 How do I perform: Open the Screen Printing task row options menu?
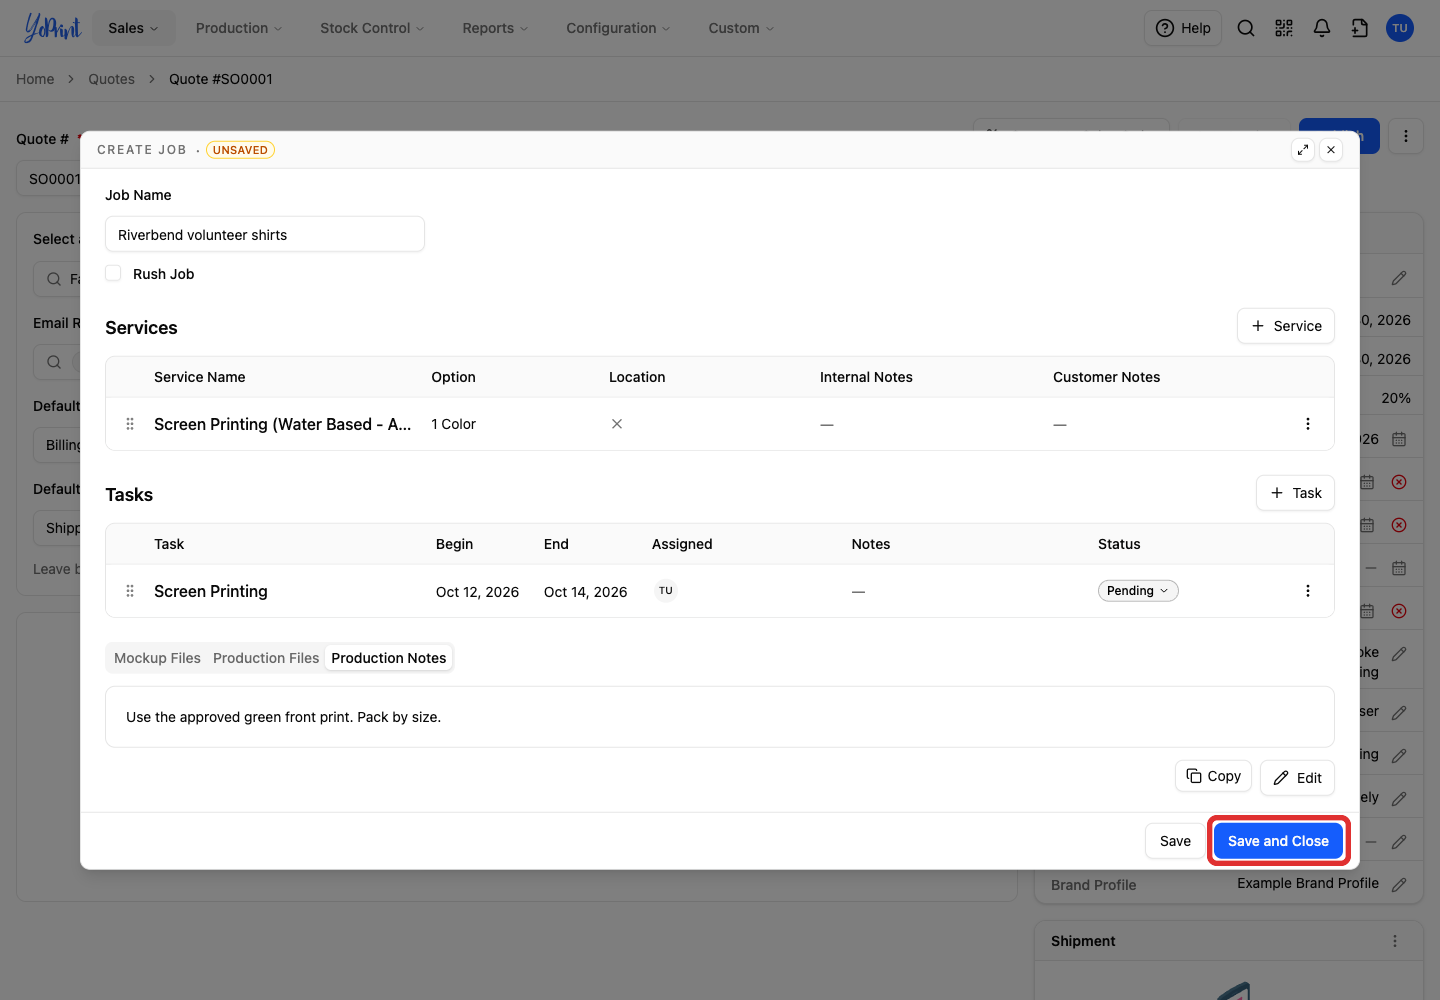[x=1308, y=591]
